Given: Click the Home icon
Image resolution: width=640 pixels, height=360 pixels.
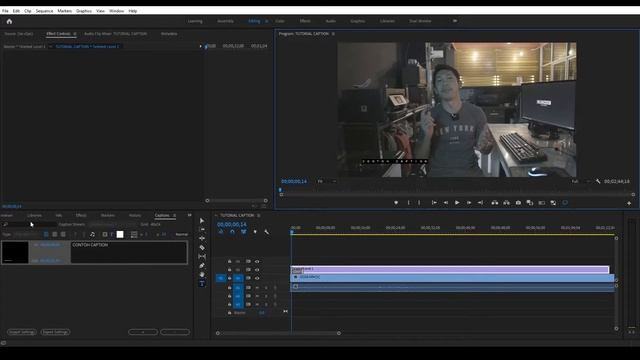Looking at the screenshot, I should [x=9, y=21].
